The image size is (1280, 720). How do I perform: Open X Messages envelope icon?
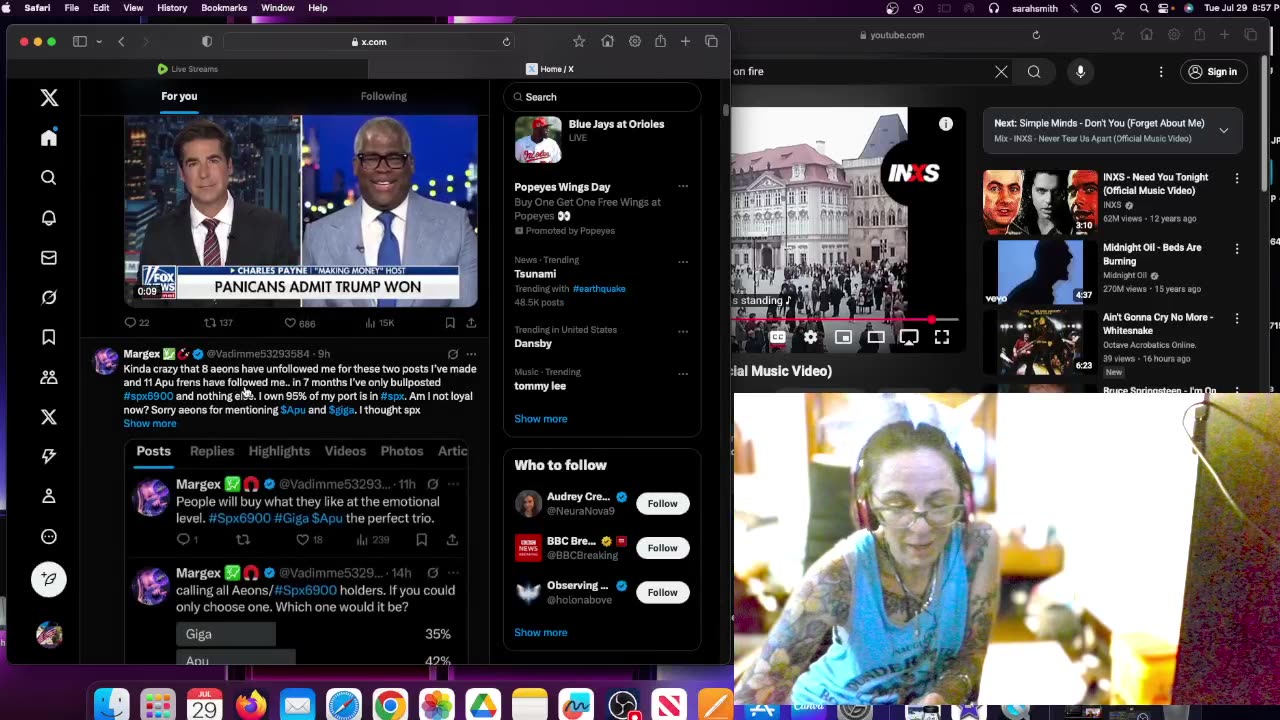pos(49,258)
